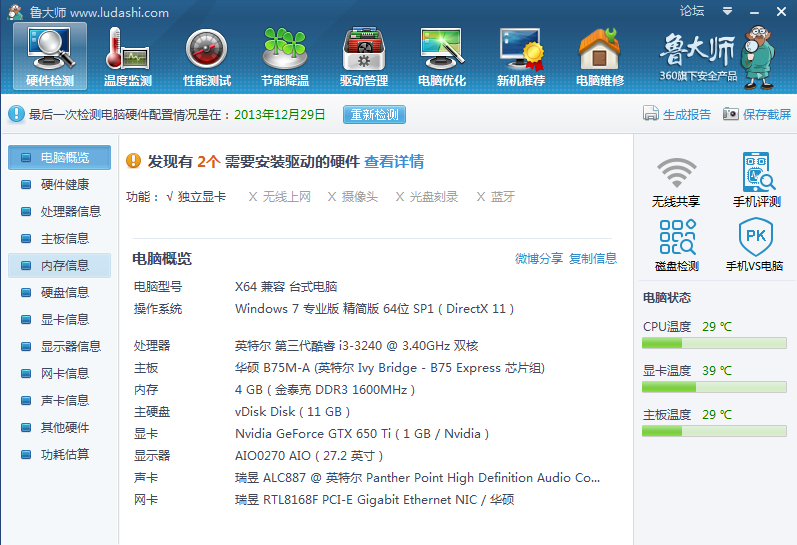
Task: Open the 性能测试 performance test gauge icon
Action: pyautogui.click(x=206, y=56)
